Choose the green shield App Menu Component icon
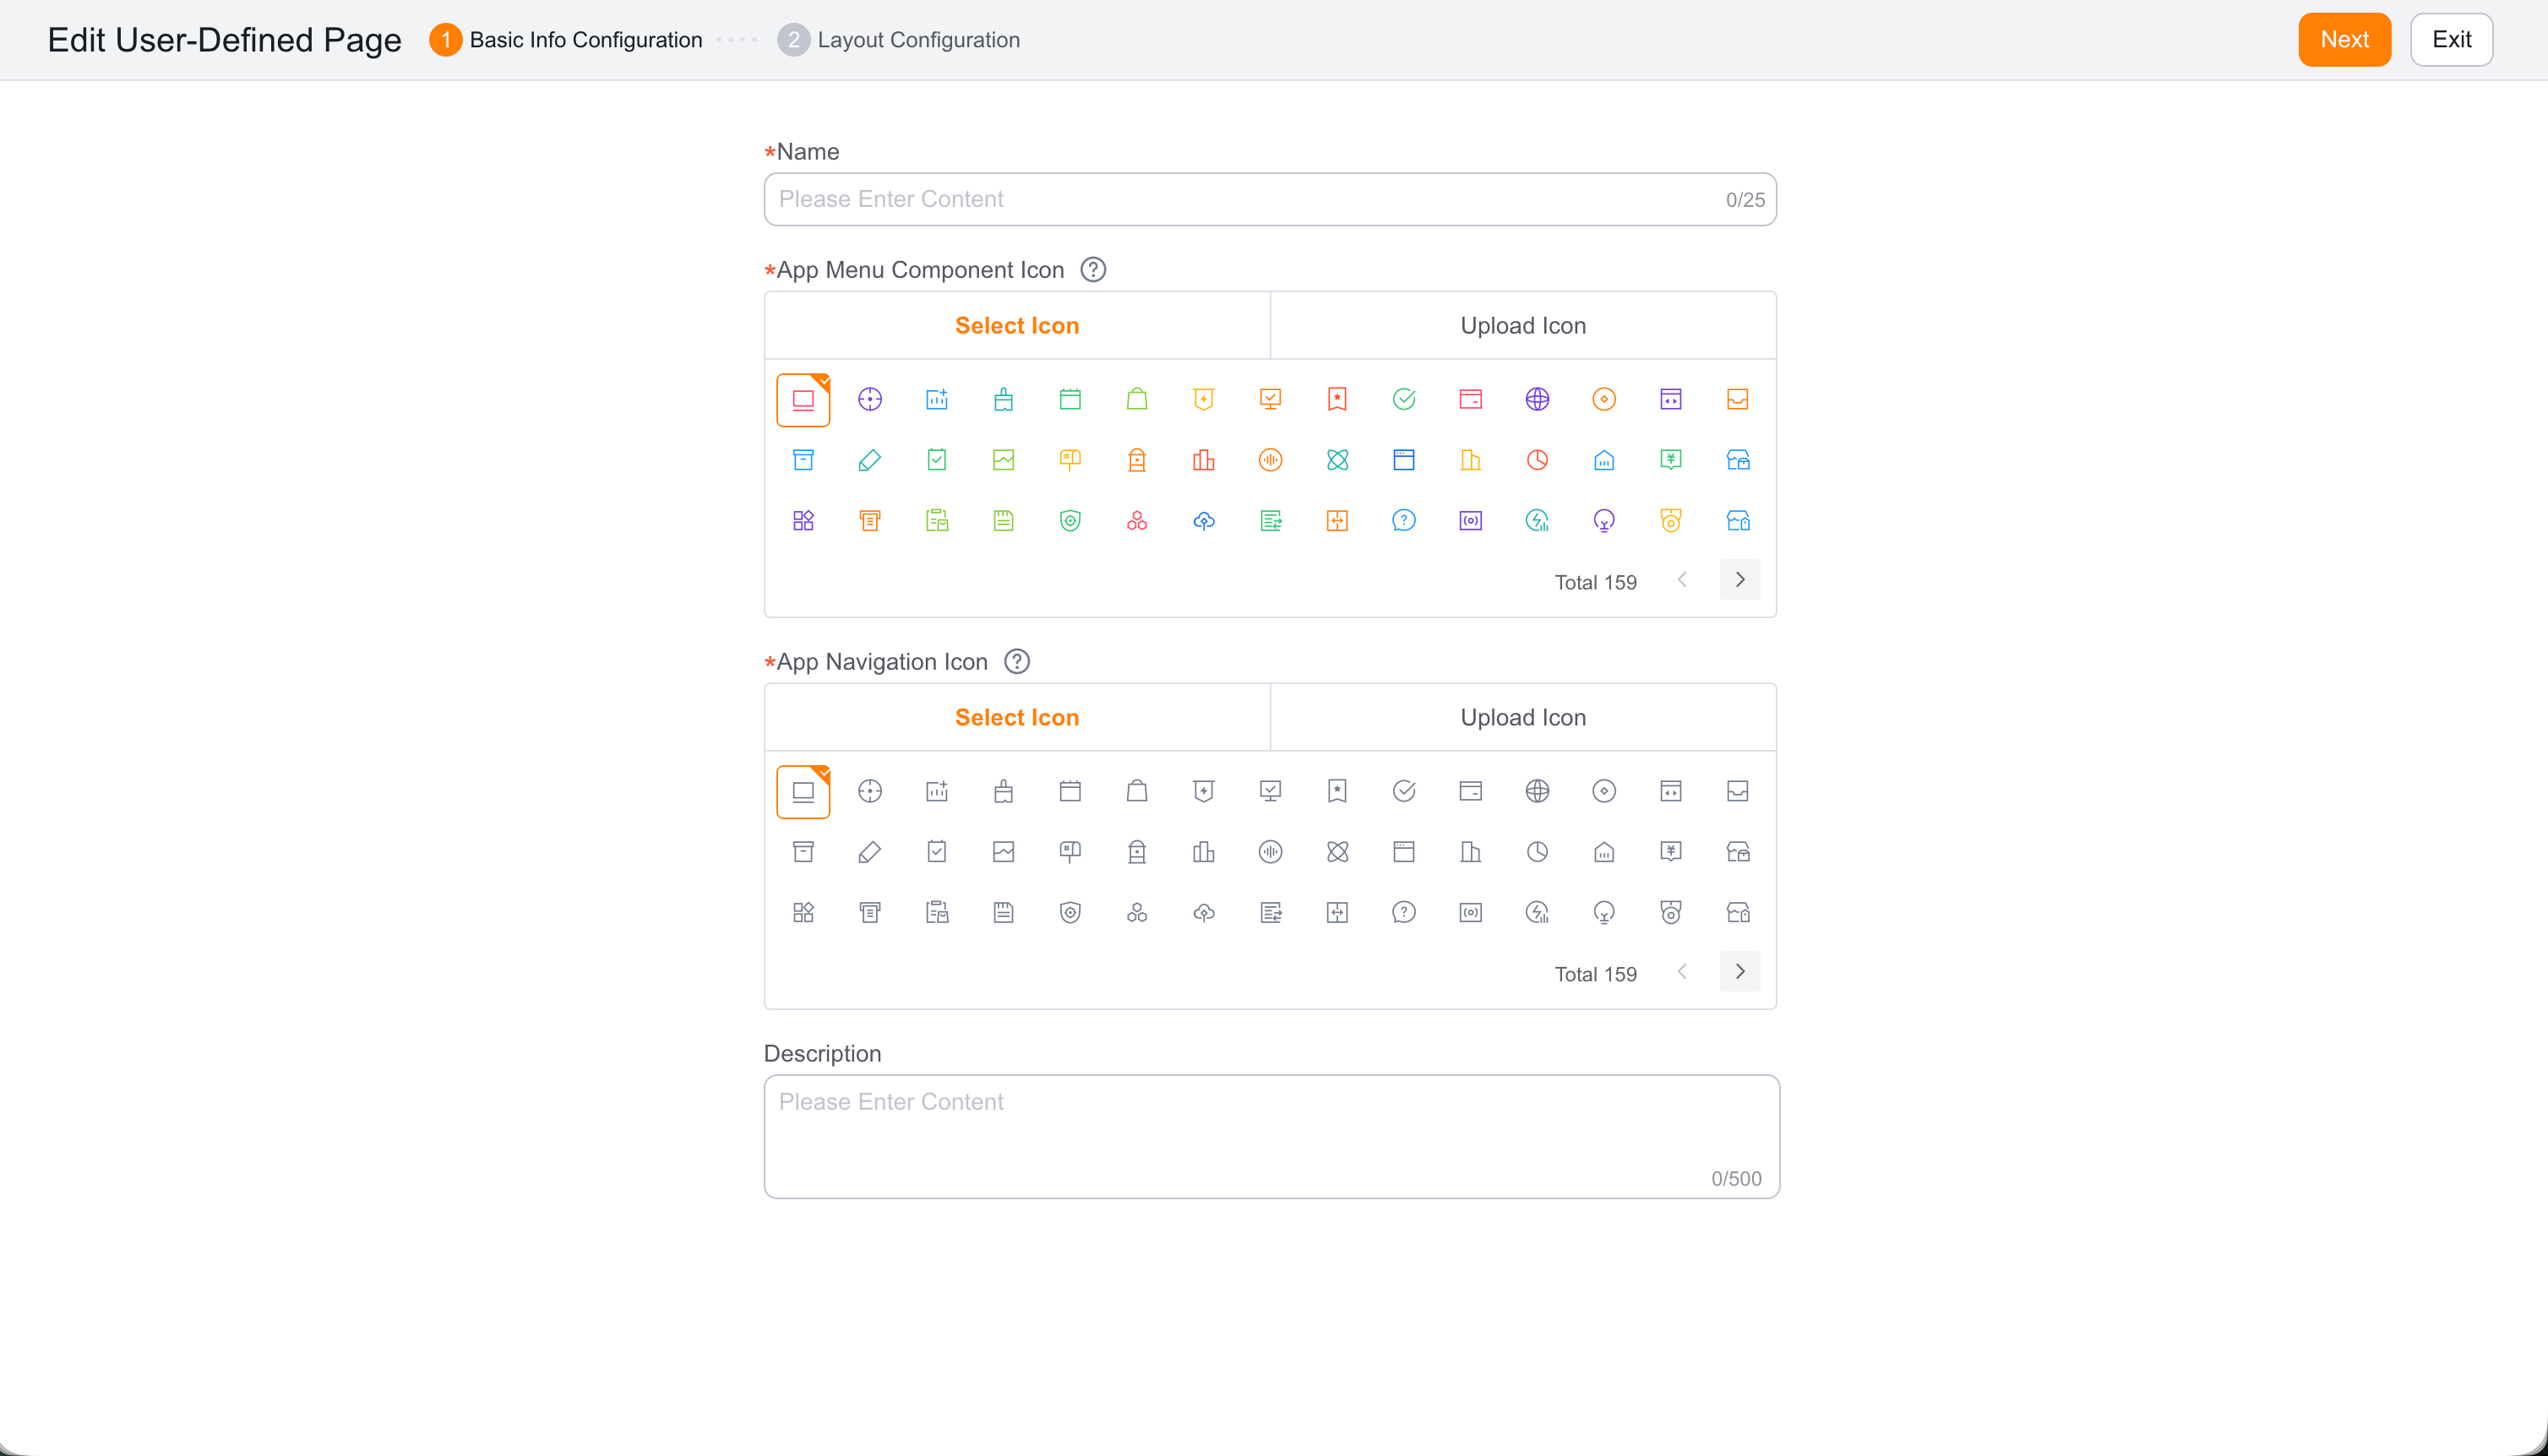This screenshot has width=2548, height=1456. pyautogui.click(x=1070, y=521)
